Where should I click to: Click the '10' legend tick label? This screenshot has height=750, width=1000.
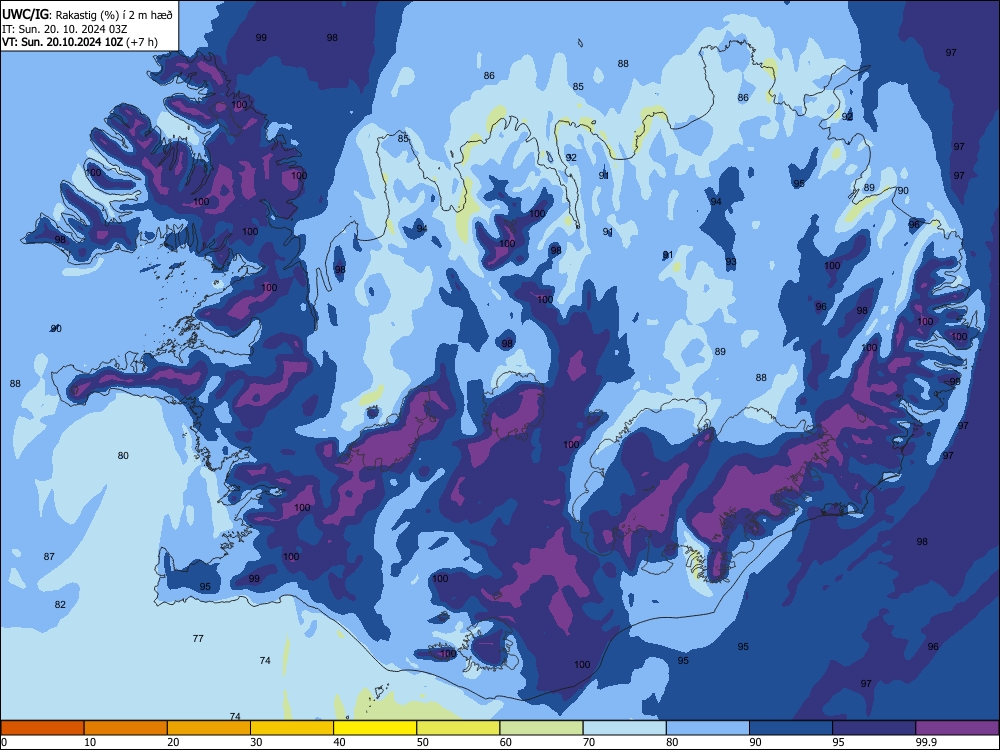tap(90, 742)
